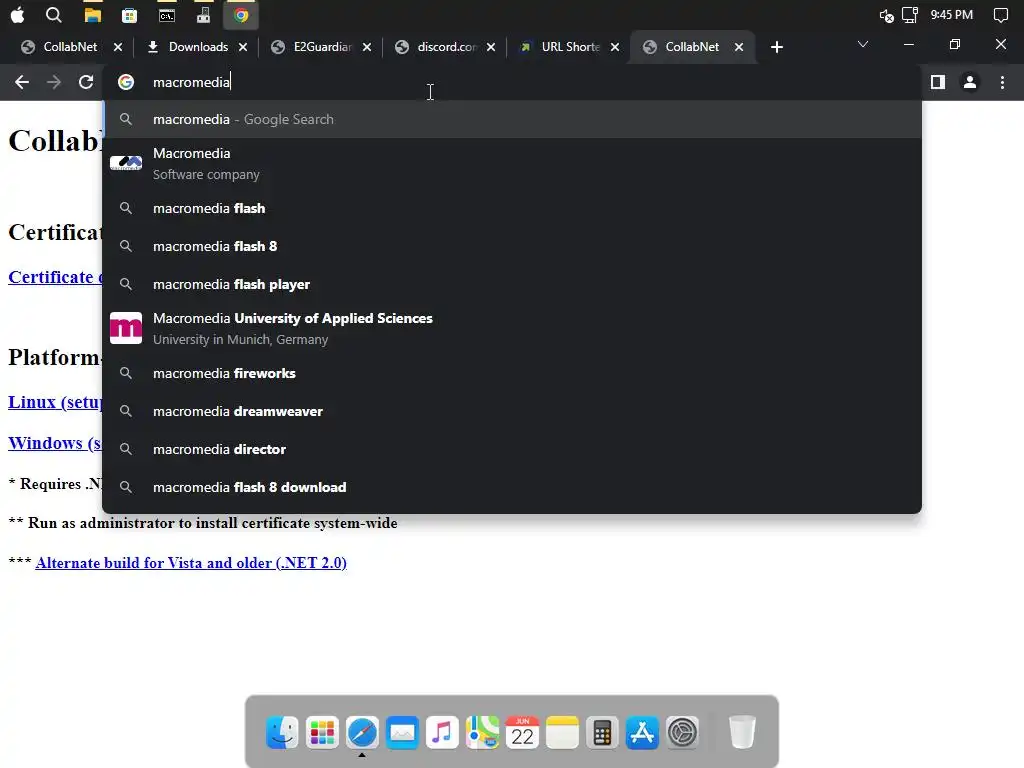Choose the 'macromedia flash 8' suggestion

(x=512, y=246)
